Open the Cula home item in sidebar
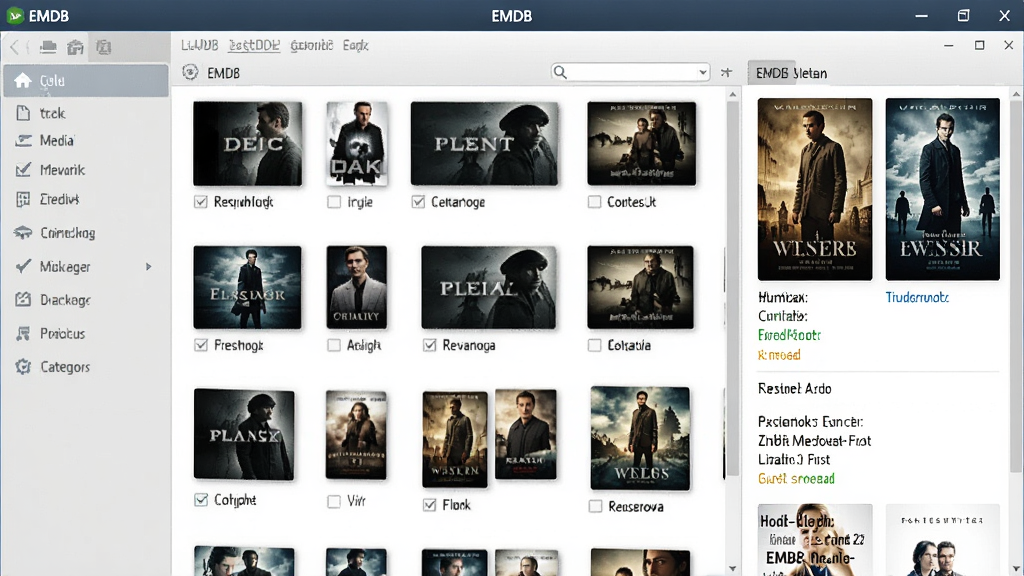The height and width of the screenshot is (576, 1024). pyautogui.click(x=86, y=80)
